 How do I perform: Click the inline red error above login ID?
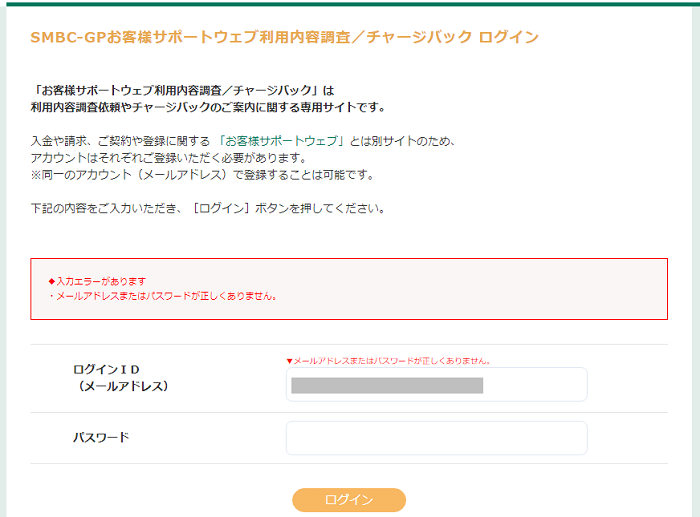click(x=388, y=361)
